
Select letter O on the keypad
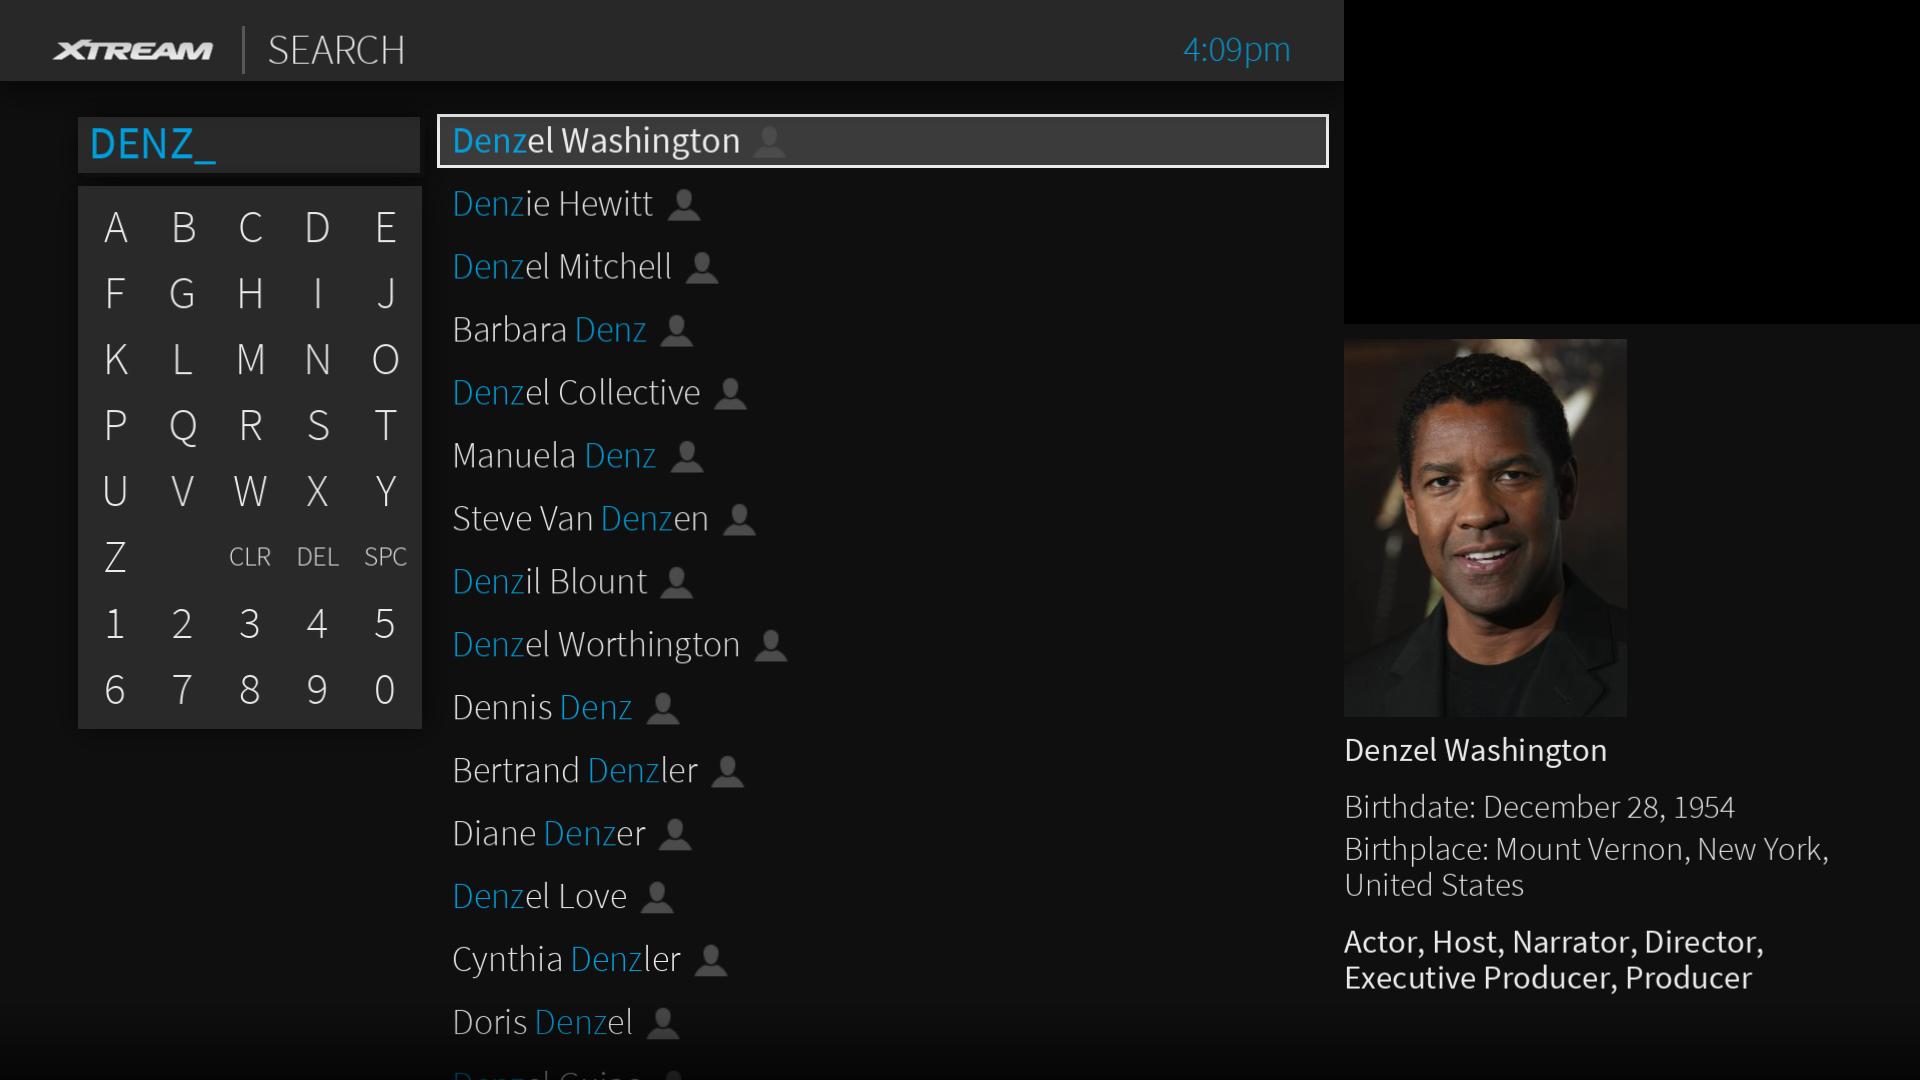coord(385,359)
